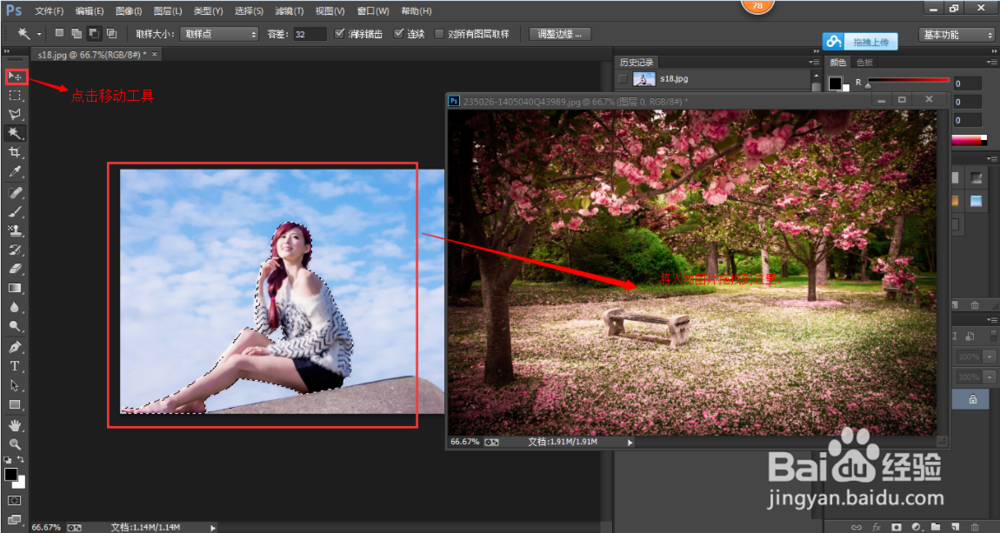
Task: Open the 图像(I) menu
Action: [129, 11]
